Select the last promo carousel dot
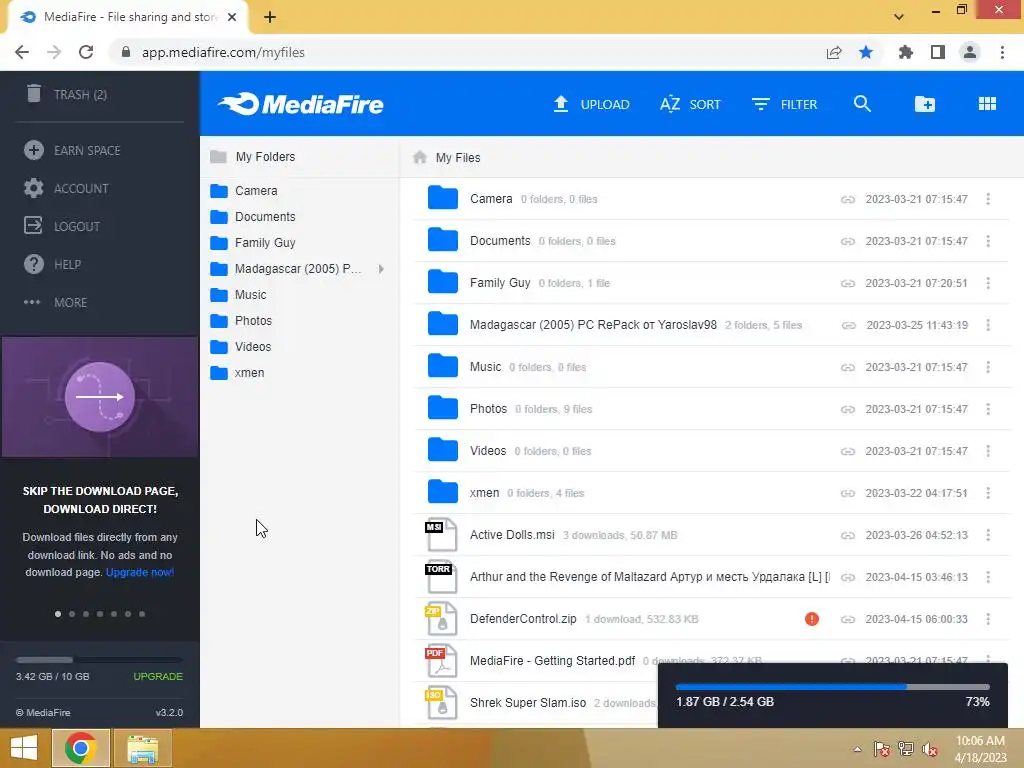This screenshot has height=768, width=1024. pos(142,614)
